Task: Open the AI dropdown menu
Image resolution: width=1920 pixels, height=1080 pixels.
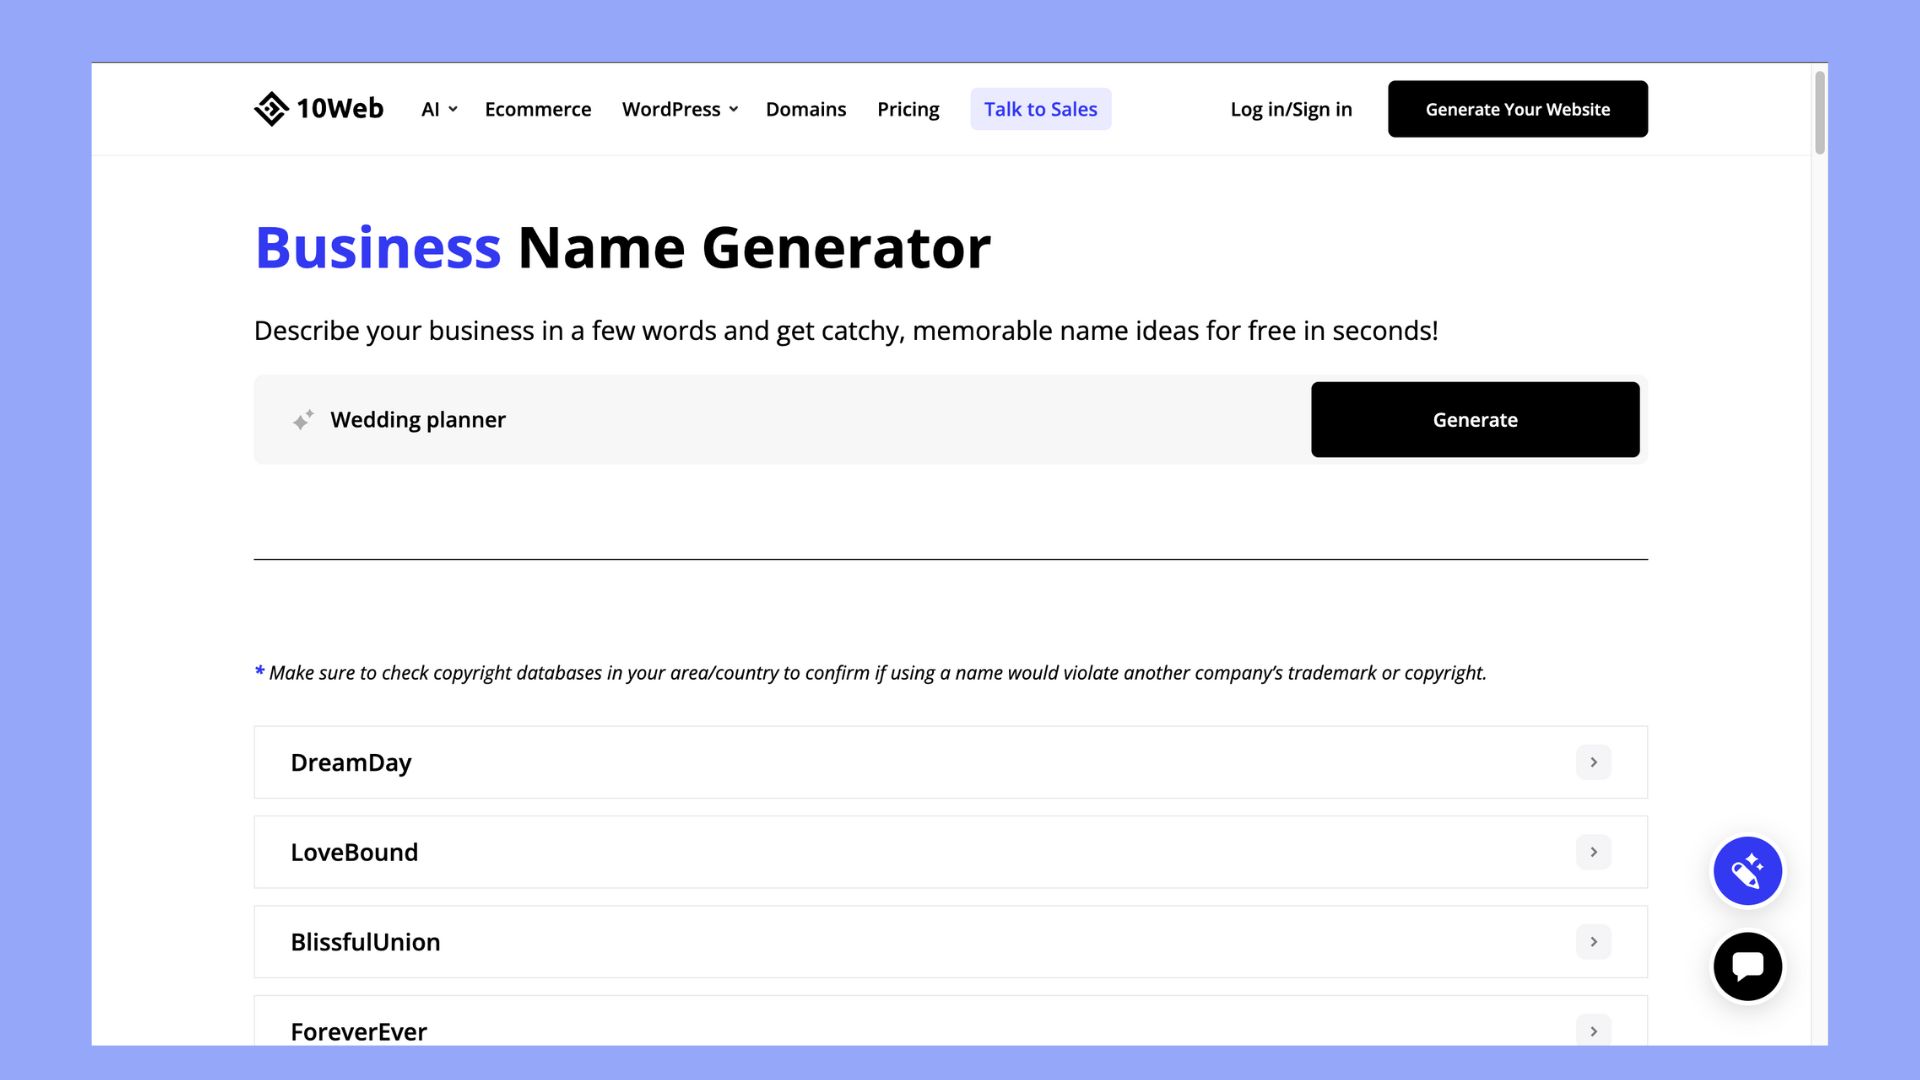Action: 438,108
